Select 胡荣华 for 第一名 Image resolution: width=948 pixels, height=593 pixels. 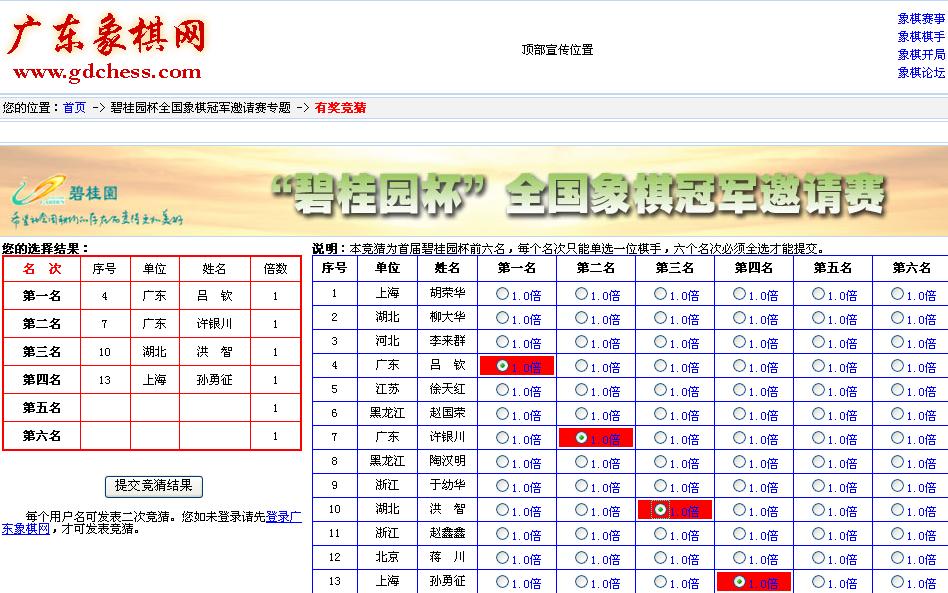pos(502,293)
